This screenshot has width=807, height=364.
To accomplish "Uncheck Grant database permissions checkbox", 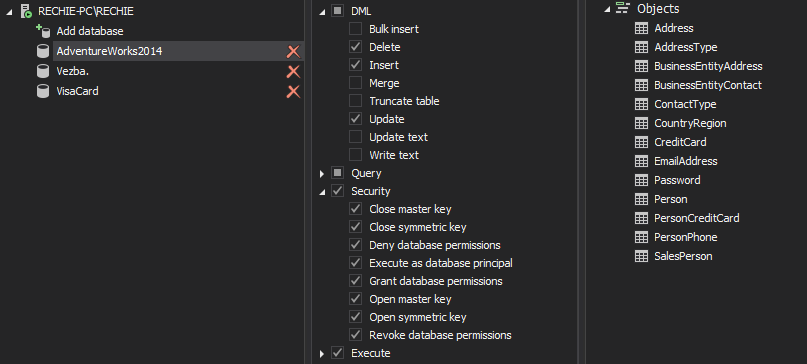I will (x=356, y=281).
